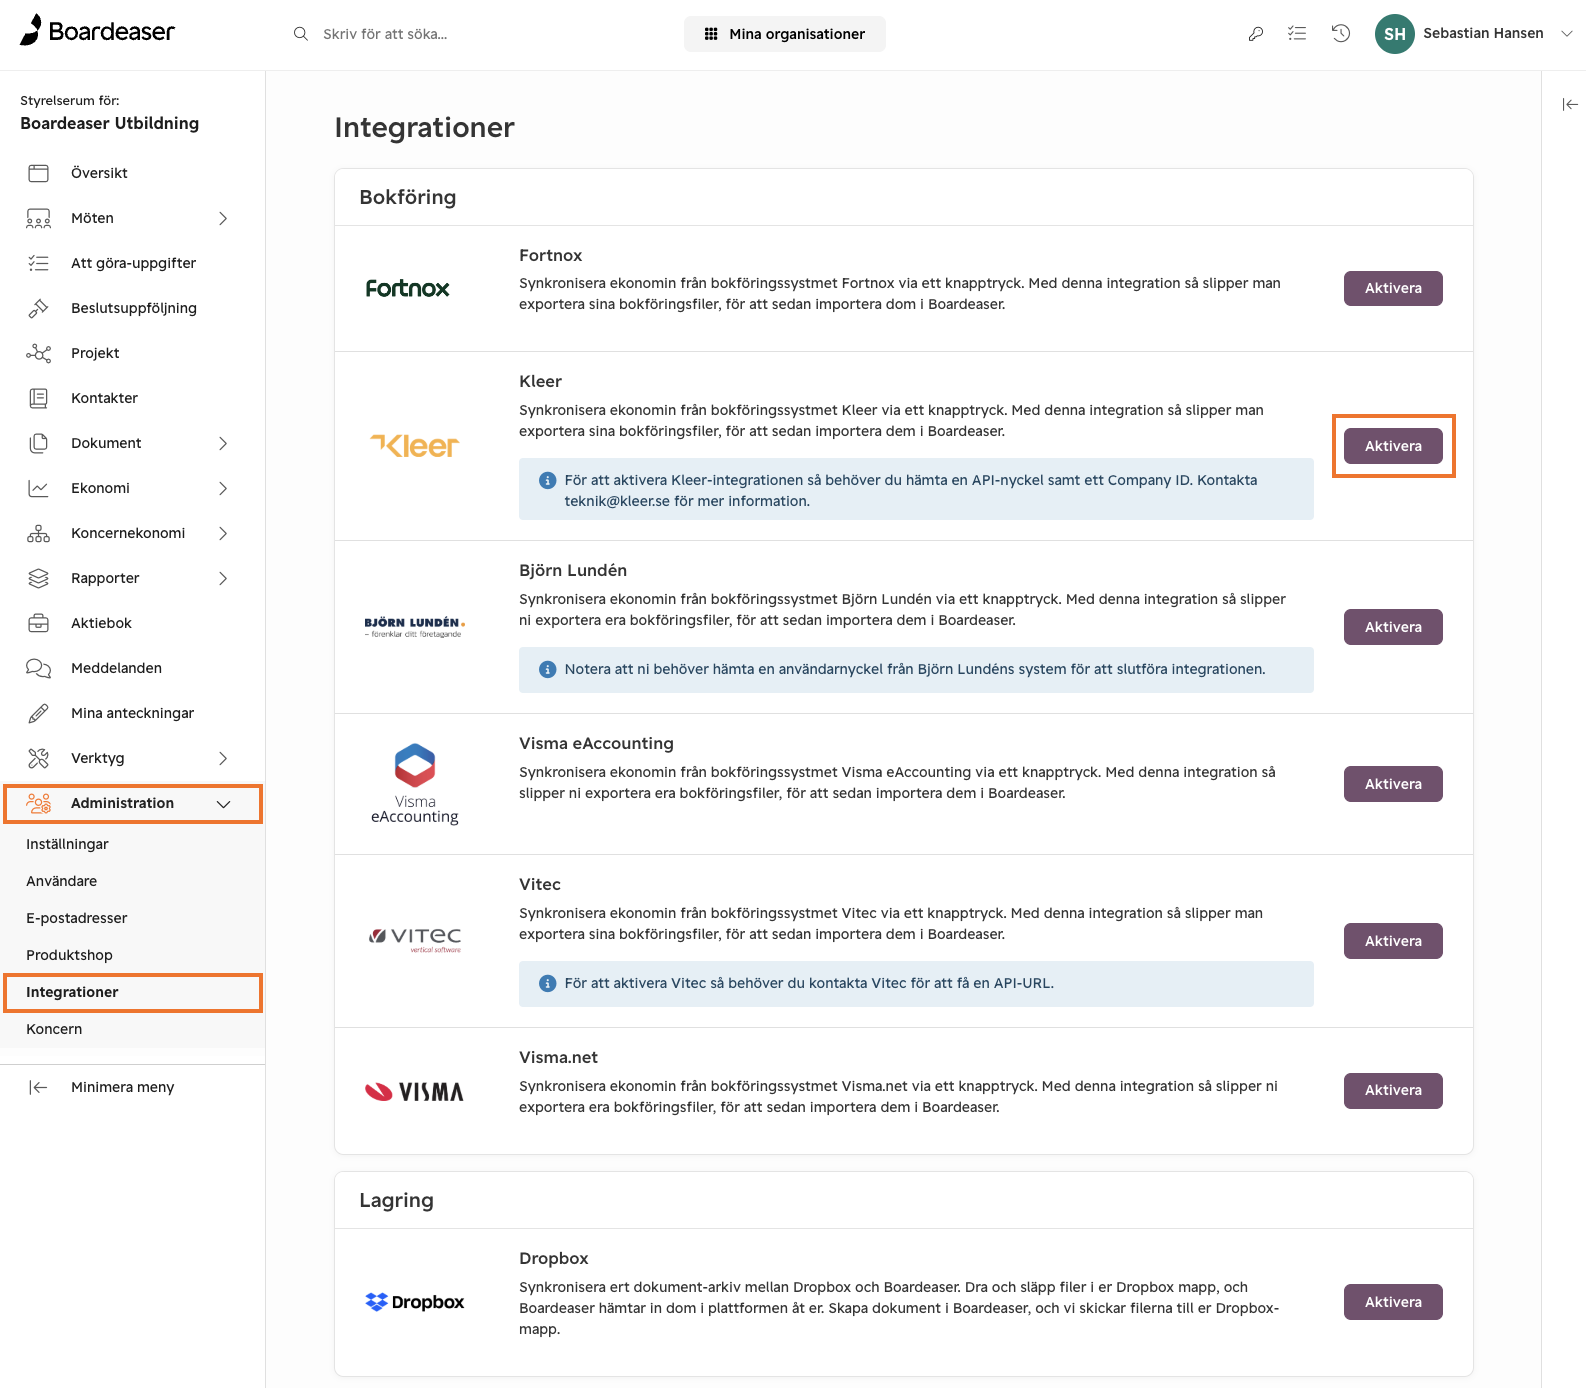This screenshot has height=1388, width=1586.
Task: Open the history clock icon
Action: pyautogui.click(x=1341, y=34)
